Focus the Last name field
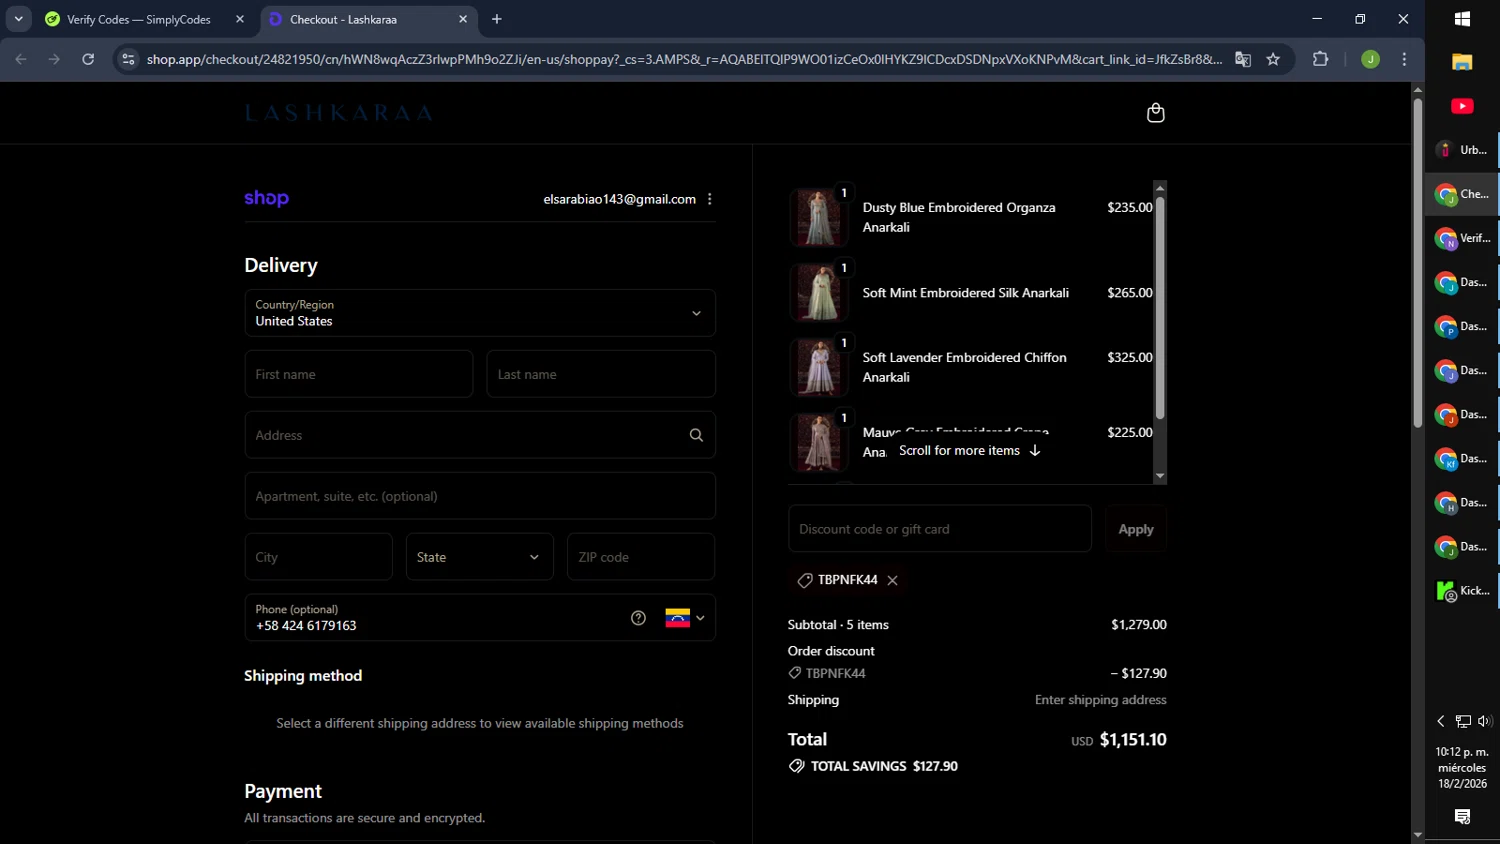Viewport: 1500px width, 844px height. click(x=601, y=374)
